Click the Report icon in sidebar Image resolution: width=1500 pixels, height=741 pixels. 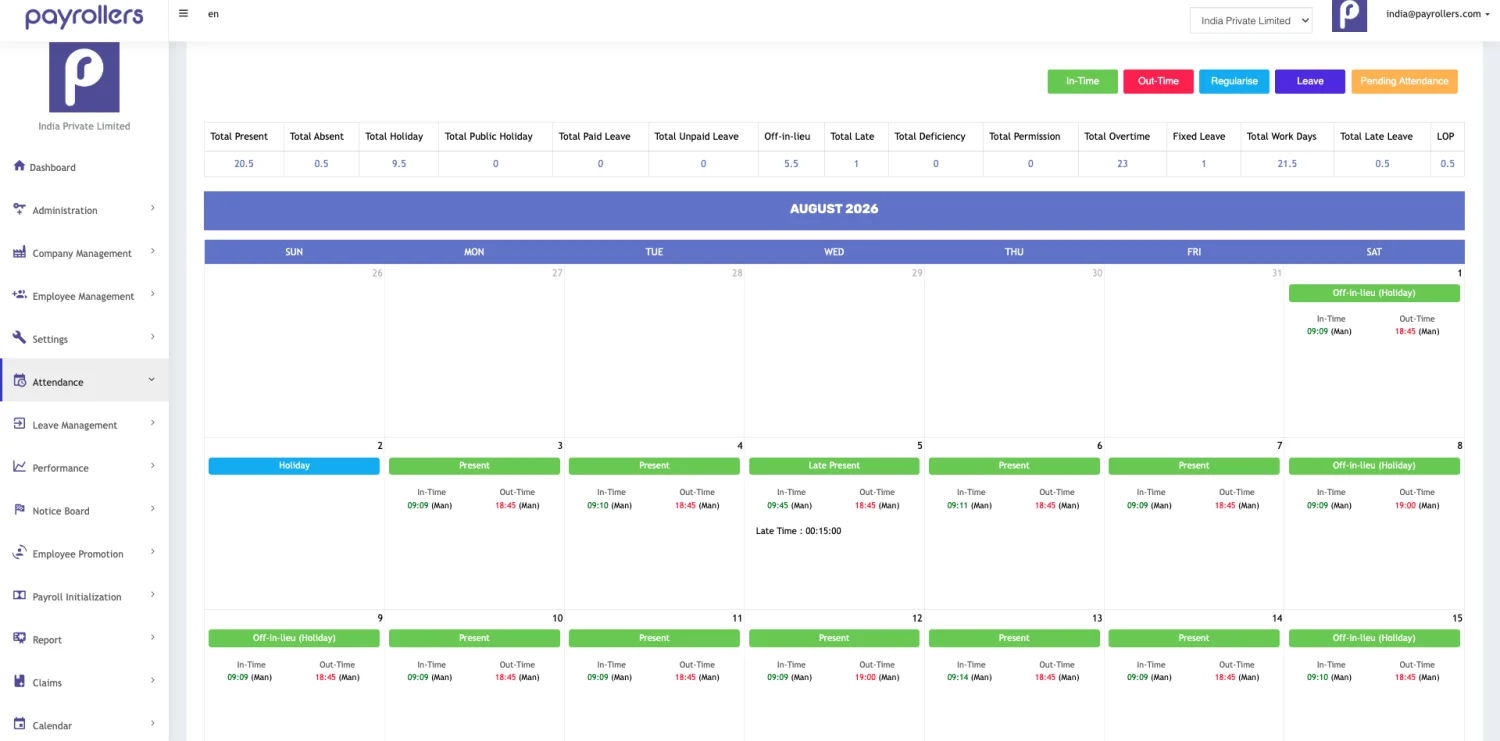[19, 639]
